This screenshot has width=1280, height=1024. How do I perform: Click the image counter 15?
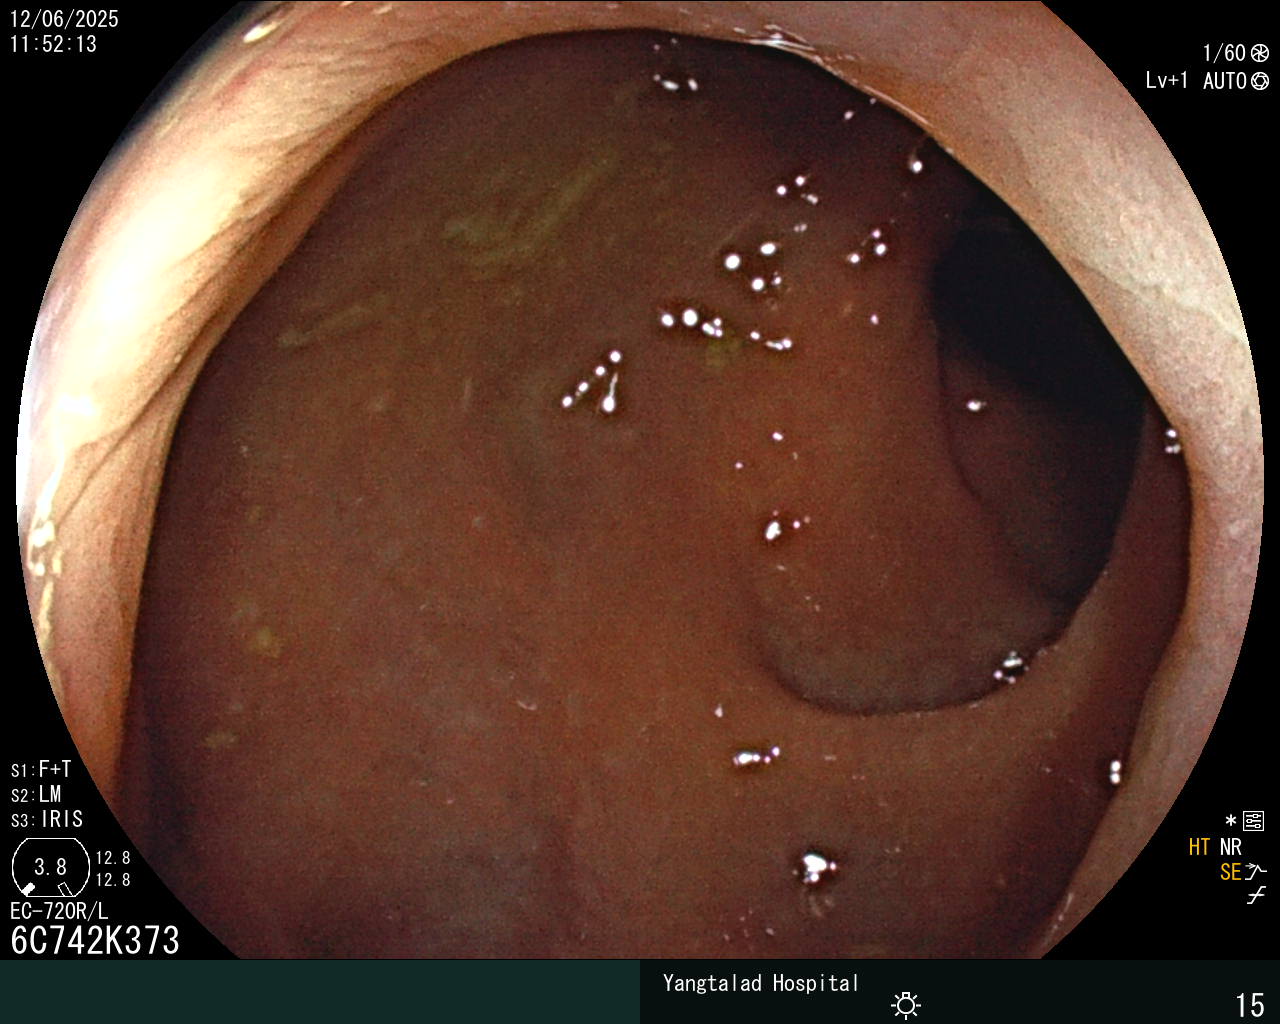(x=1250, y=1005)
